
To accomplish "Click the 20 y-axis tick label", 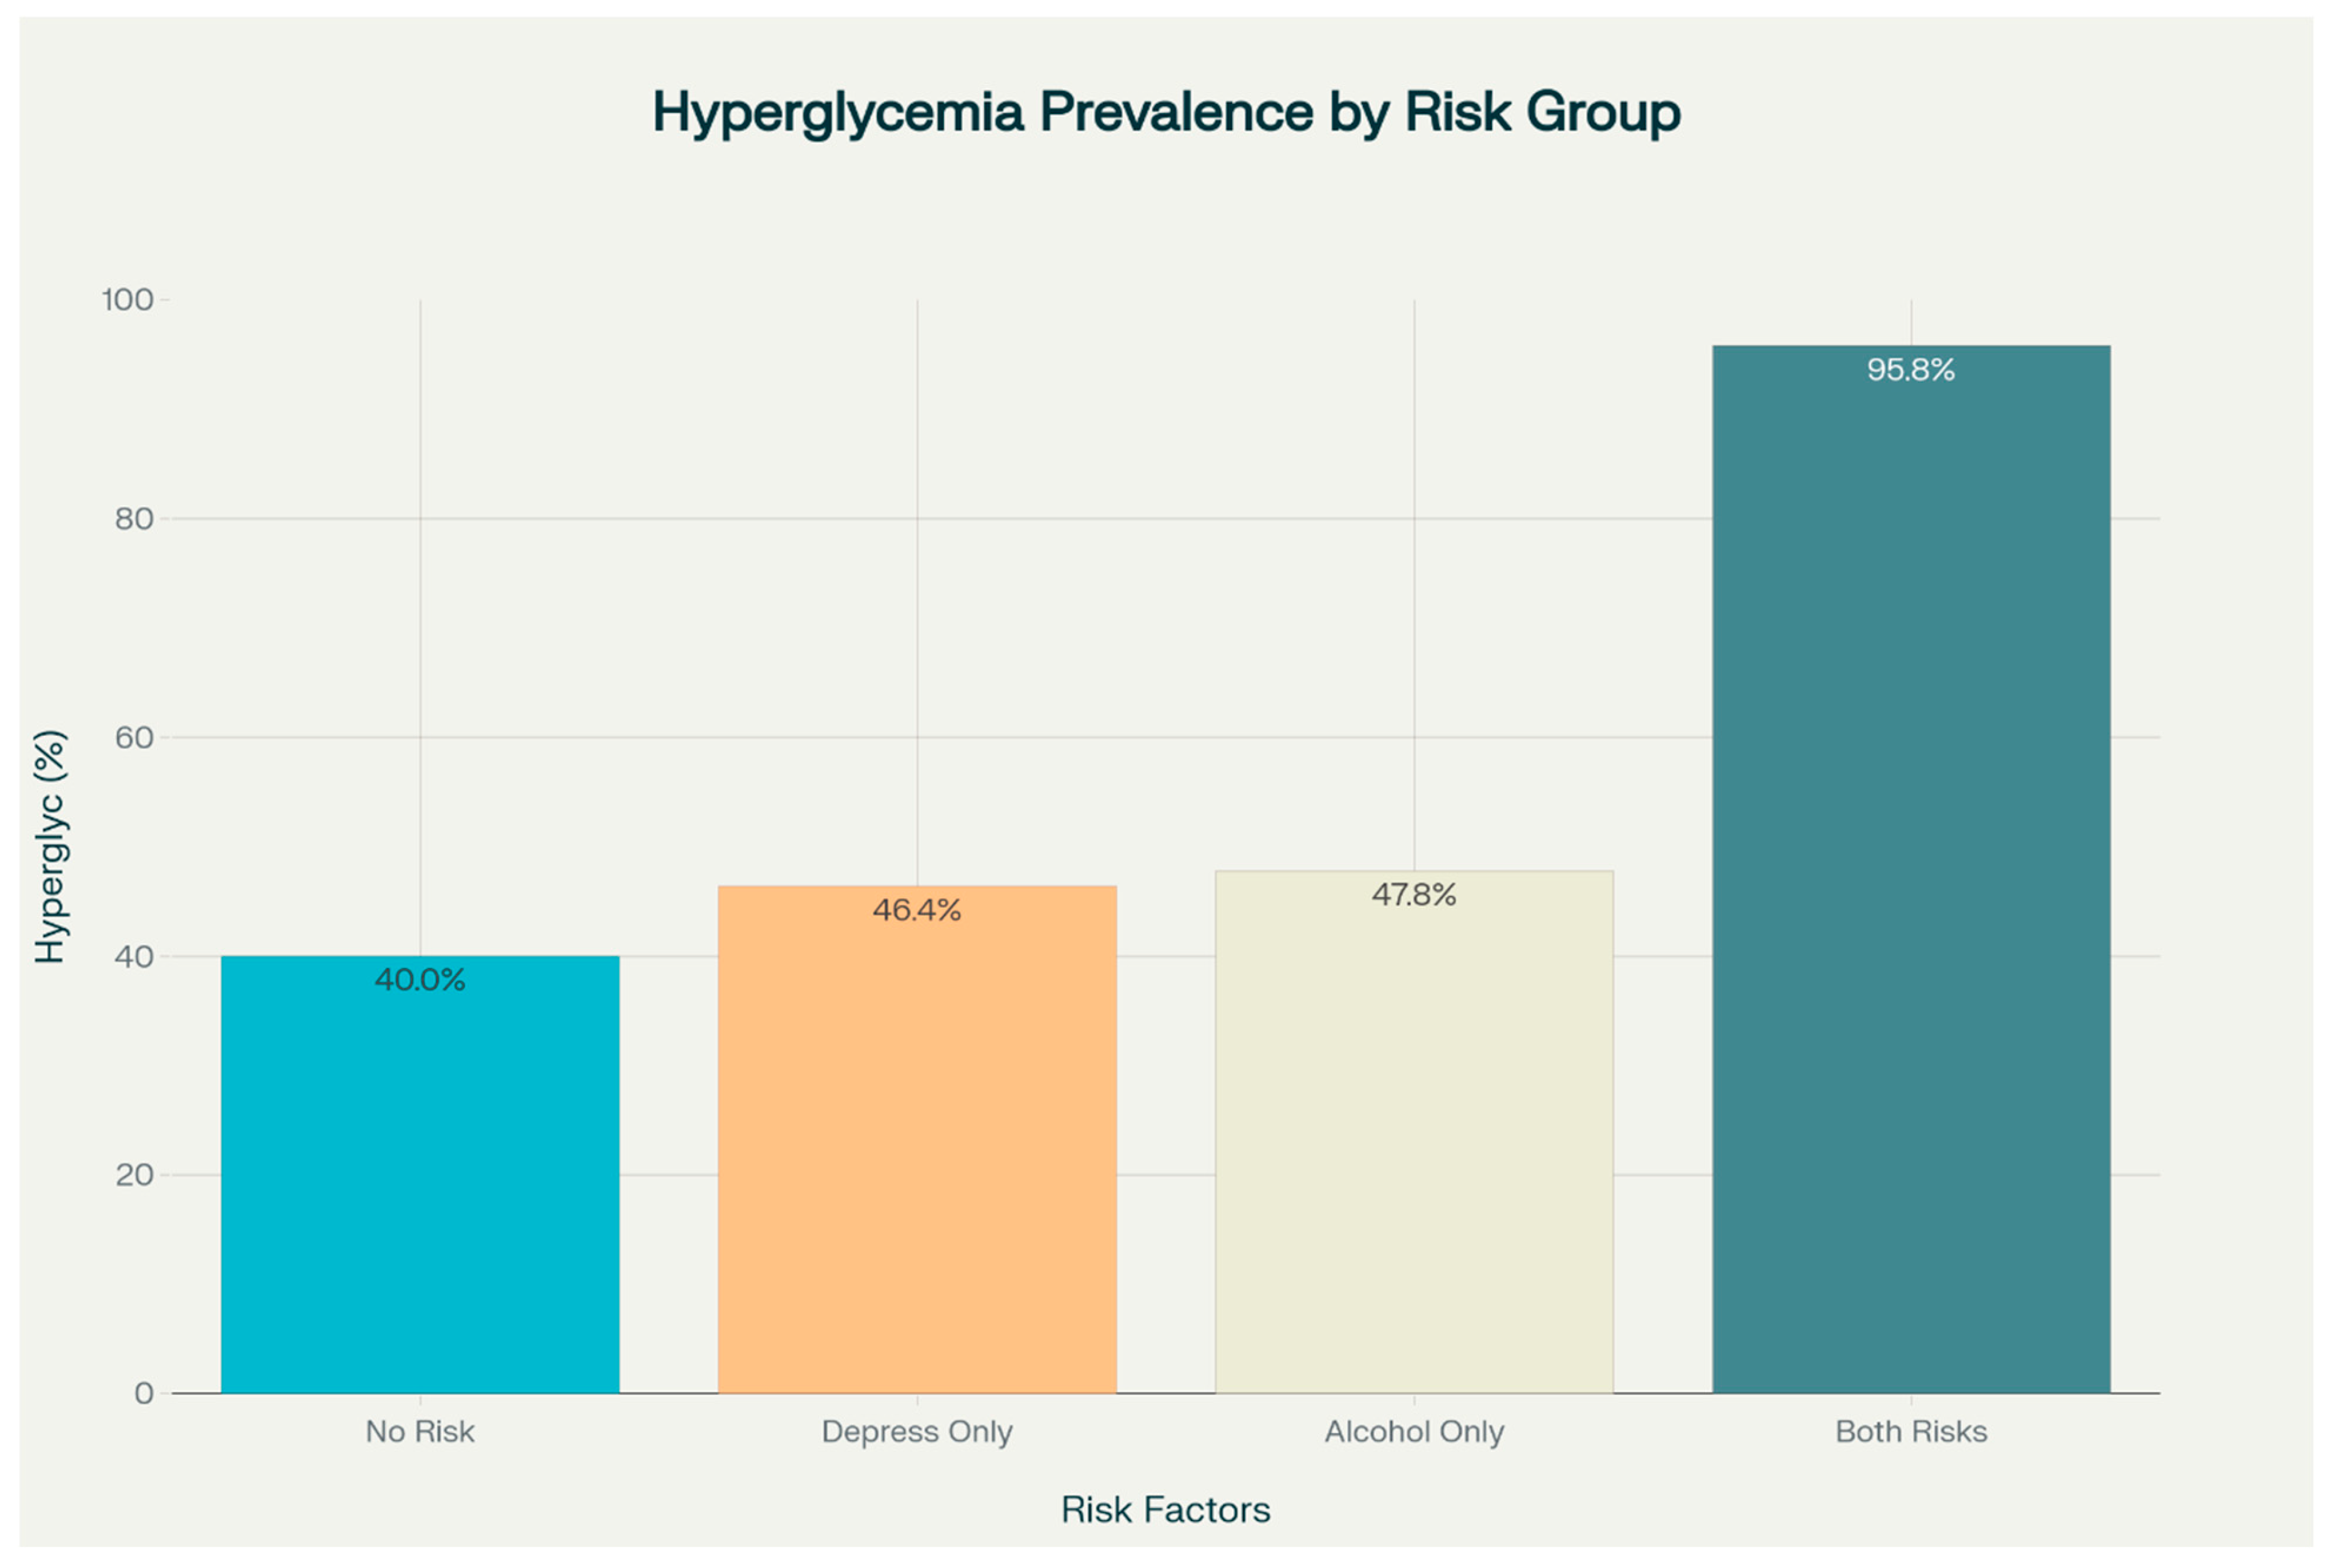I will [134, 1174].
